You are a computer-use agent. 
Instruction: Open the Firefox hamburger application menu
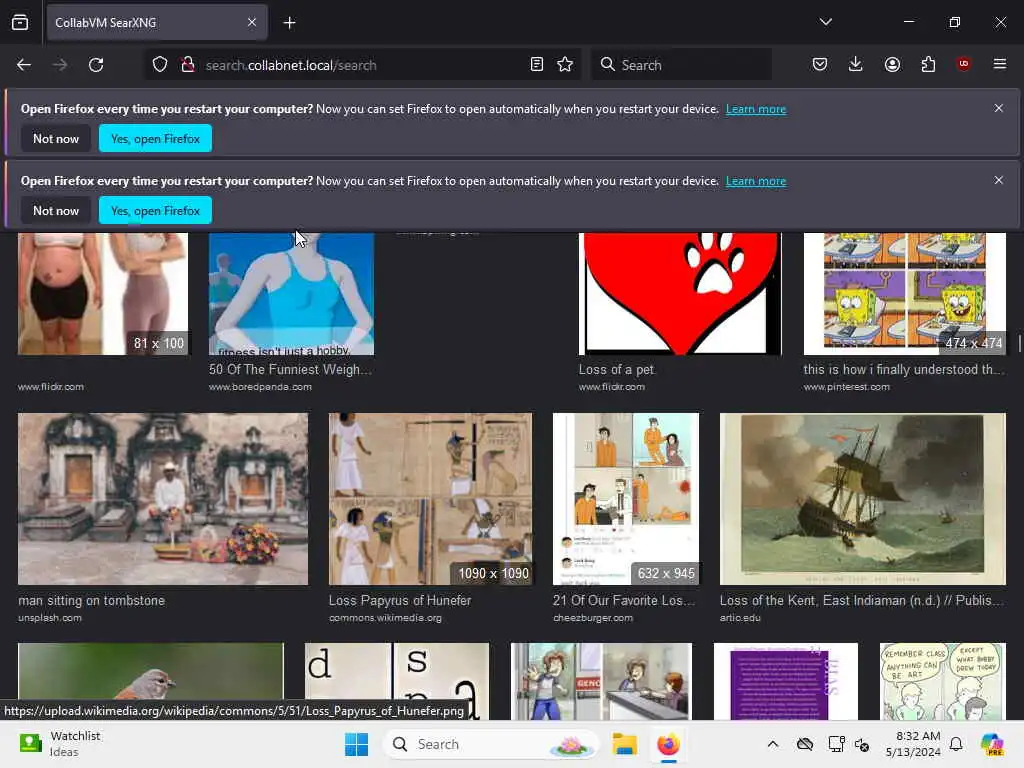[x=1000, y=64]
